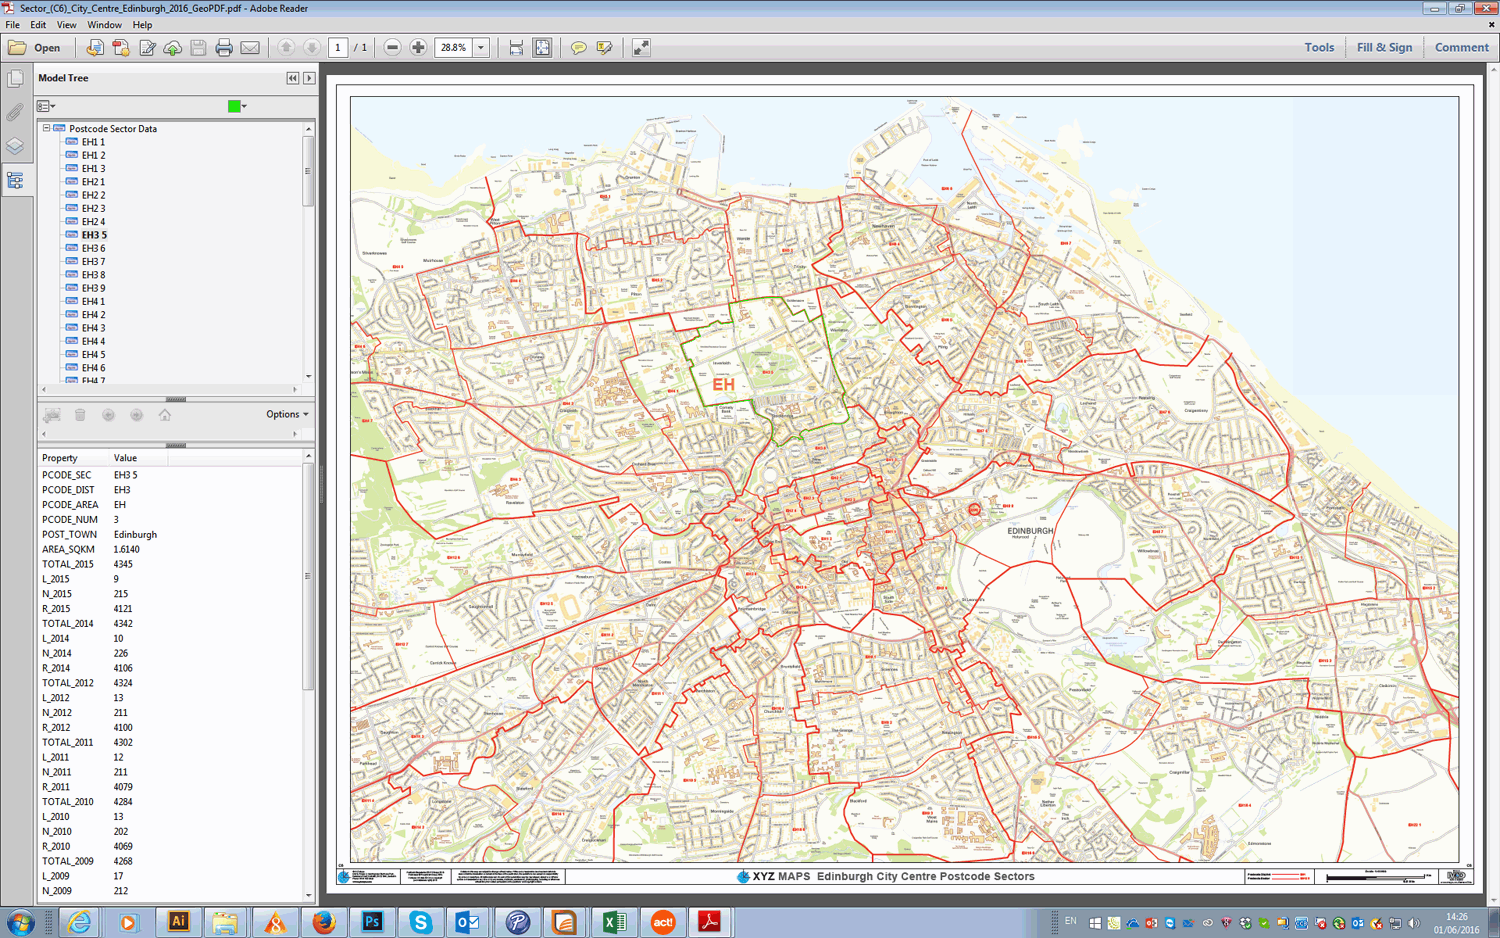Toggle the Fit Width scrolling mode

[x=516, y=47]
